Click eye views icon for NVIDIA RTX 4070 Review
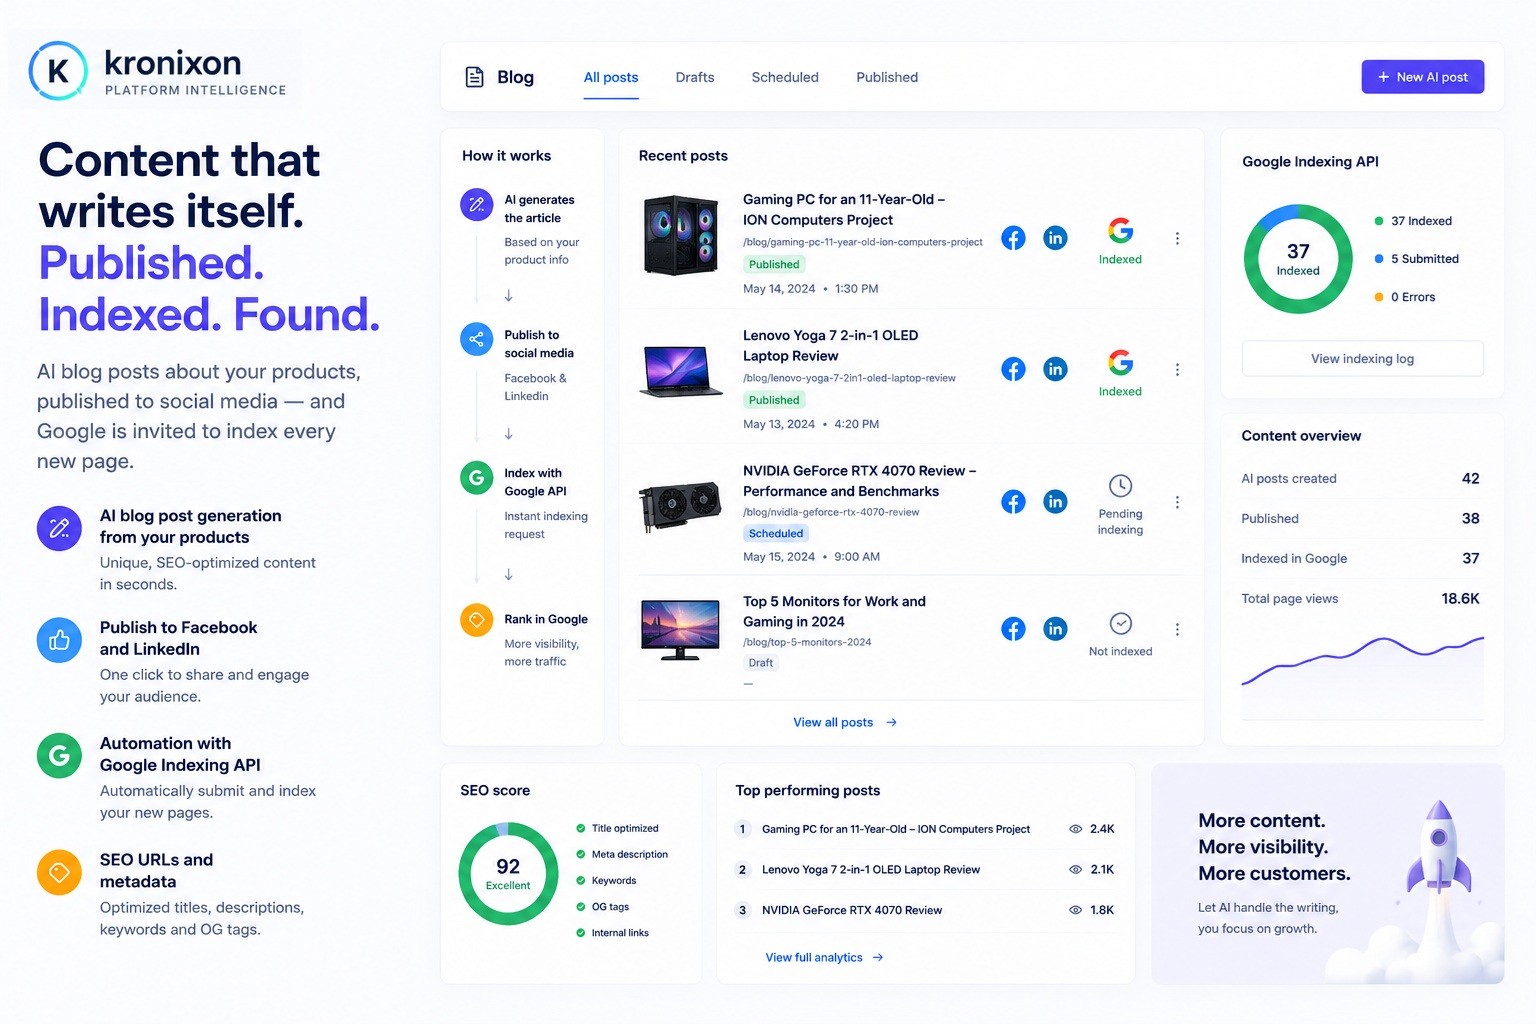Screen dimensions: 1536x1024 pos(1076,910)
